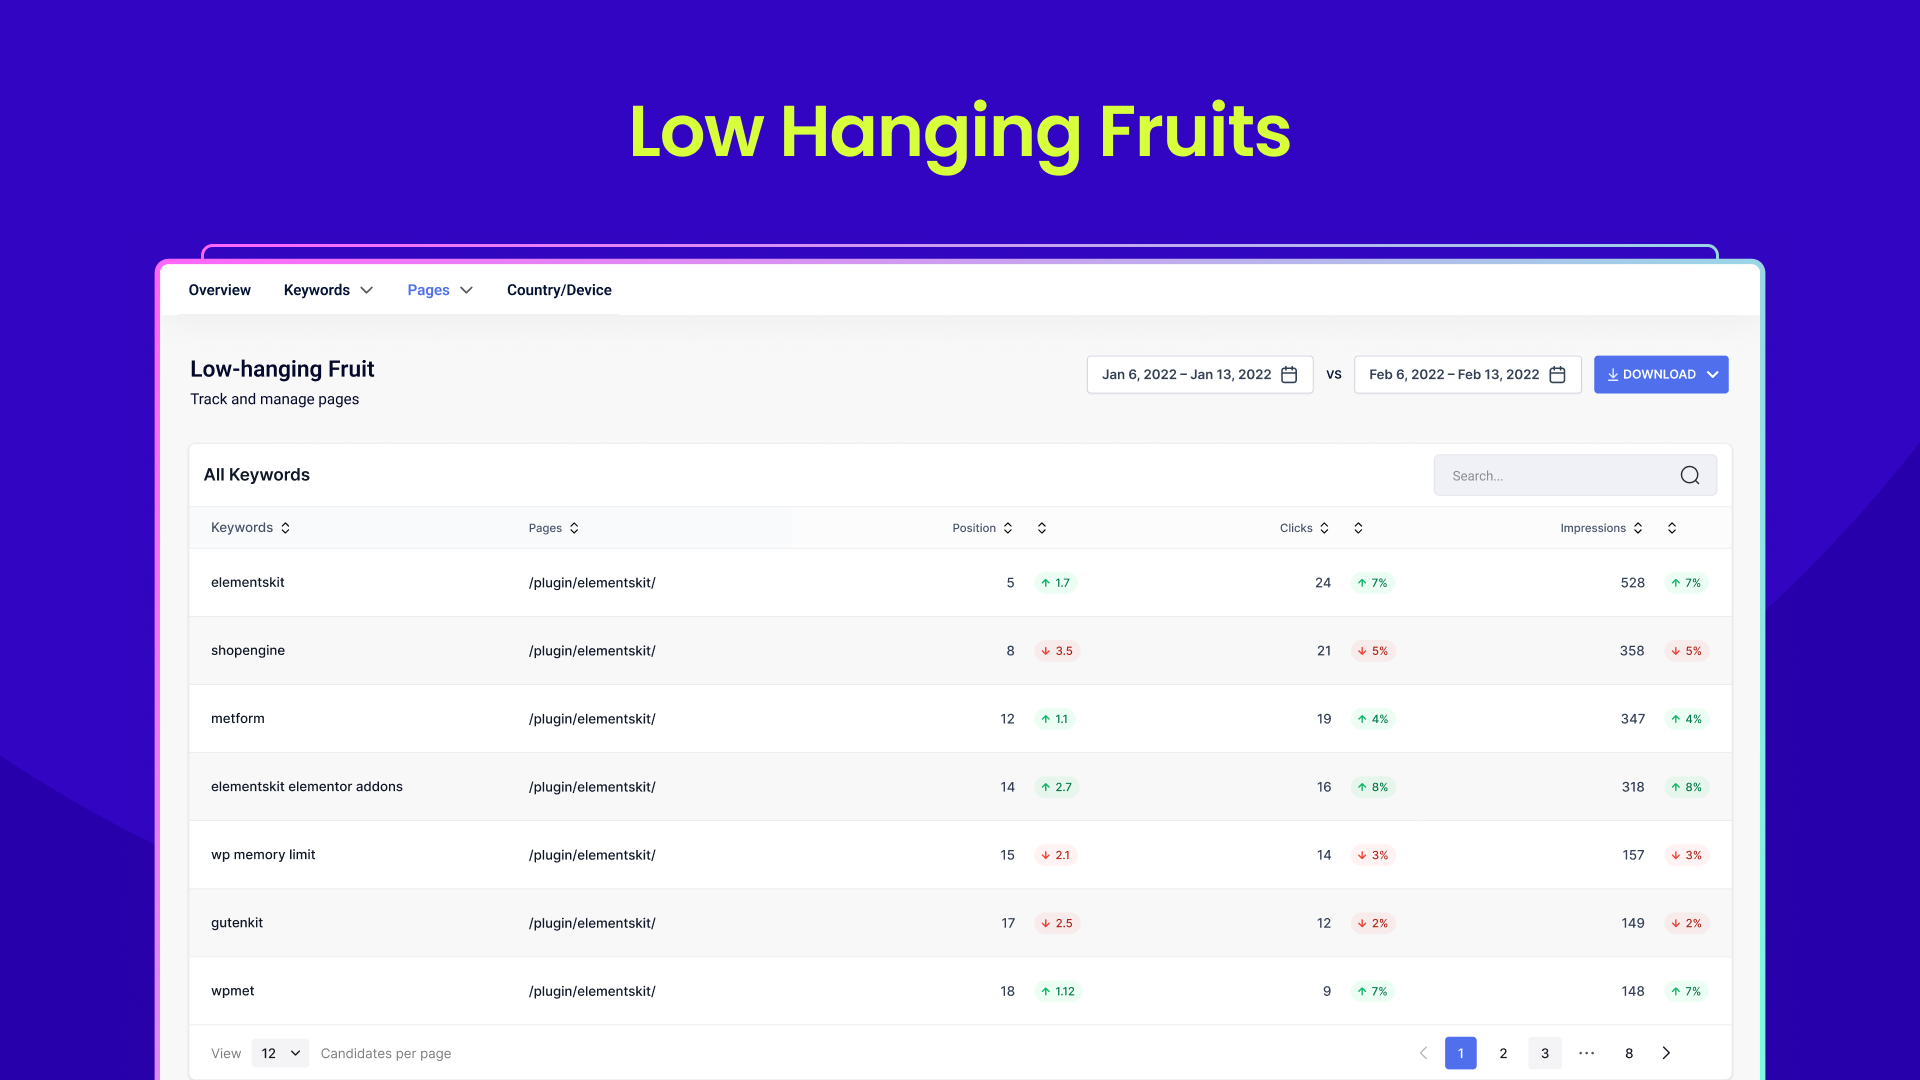Jump to page 8 of results

click(x=1629, y=1053)
